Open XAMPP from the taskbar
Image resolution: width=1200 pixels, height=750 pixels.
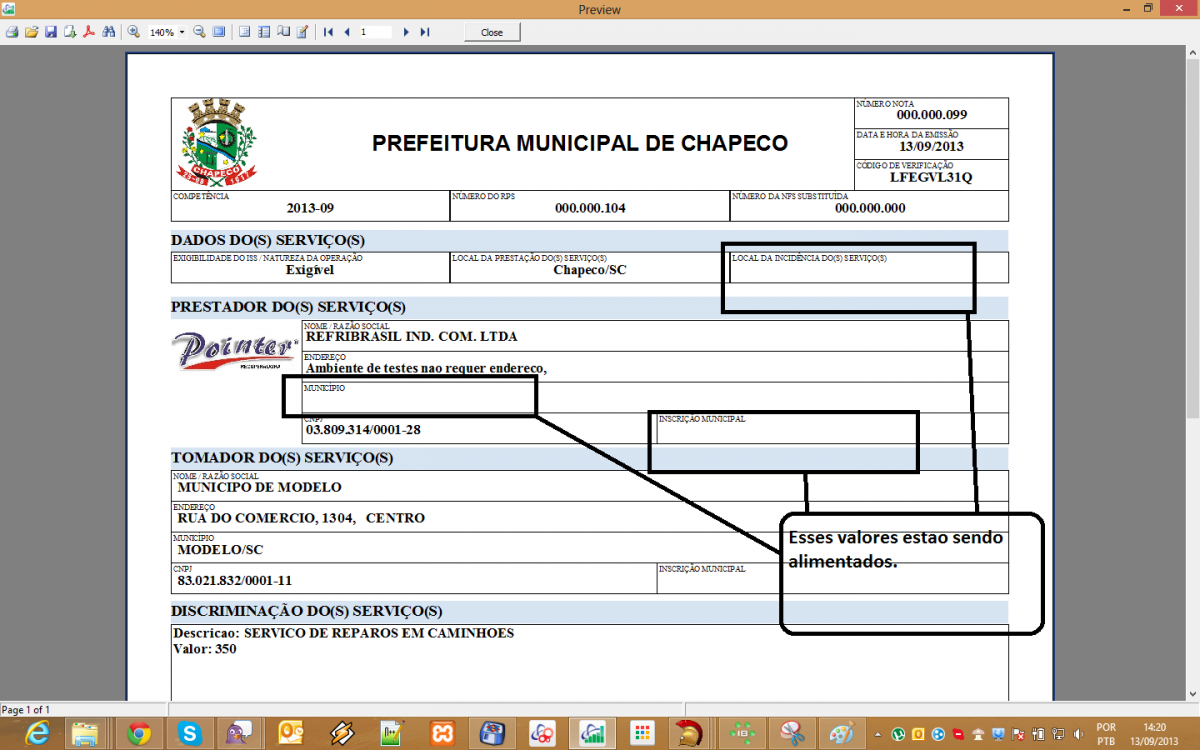[443, 734]
